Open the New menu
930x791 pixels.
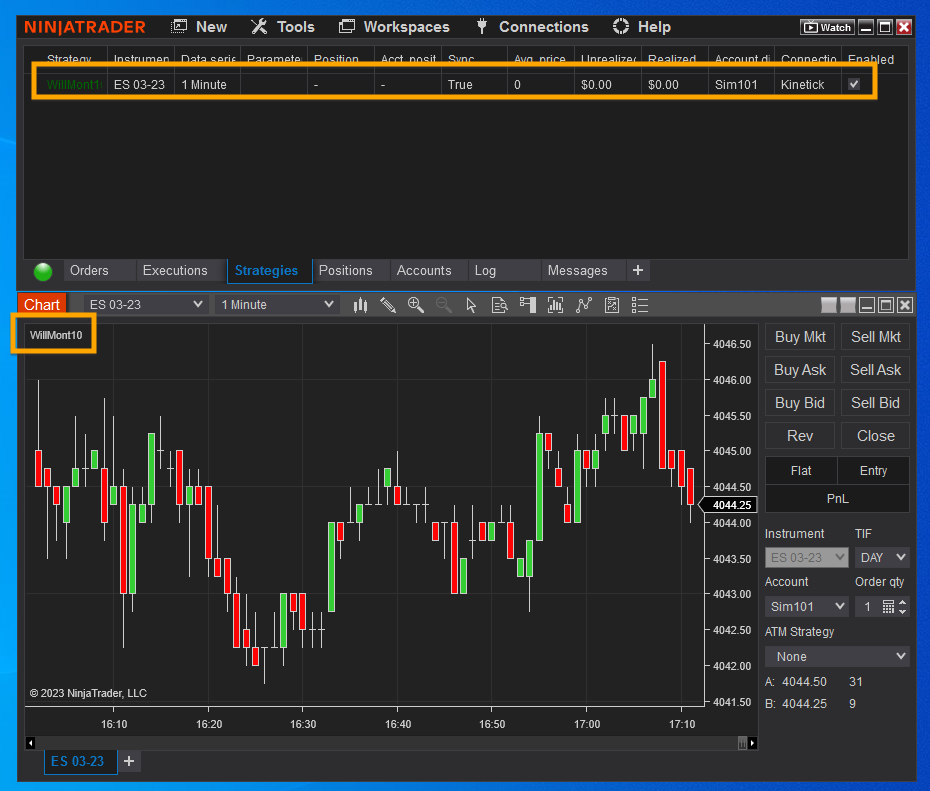[x=199, y=27]
